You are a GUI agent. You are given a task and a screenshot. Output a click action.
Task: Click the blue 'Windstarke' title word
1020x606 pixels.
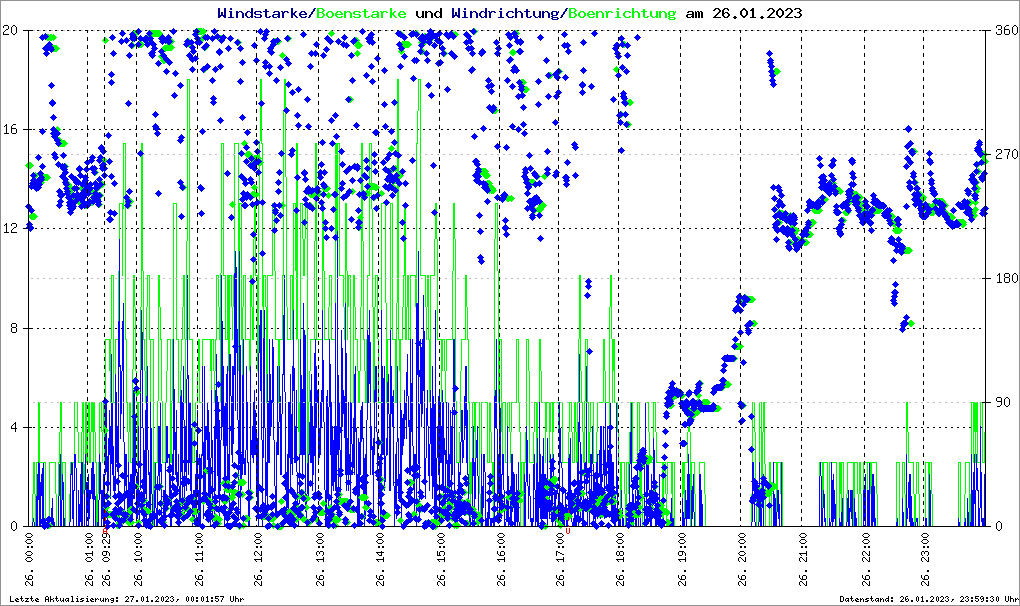(x=264, y=13)
